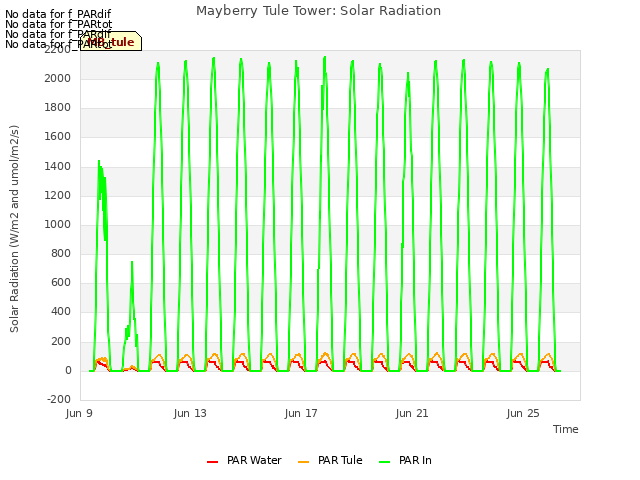Click the orange PAR Tule legend swatch
The width and height of the screenshot is (640, 480).
pyautogui.click(x=303, y=462)
